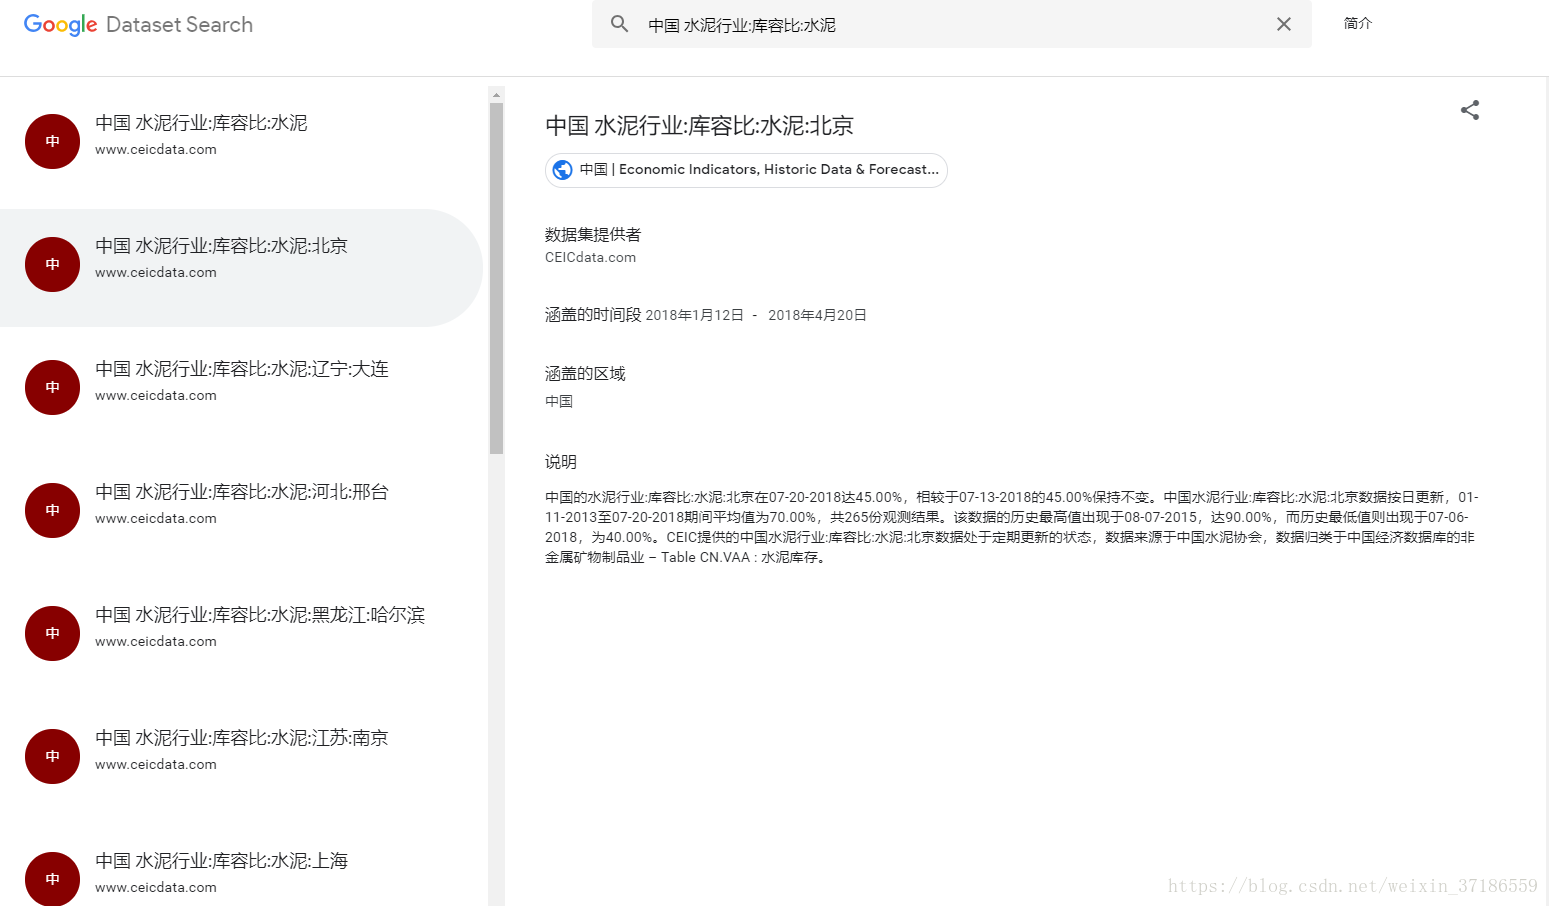Screen dimensions: 1549x906
Task: Click the results list scrollbar thumb
Action: point(496,279)
